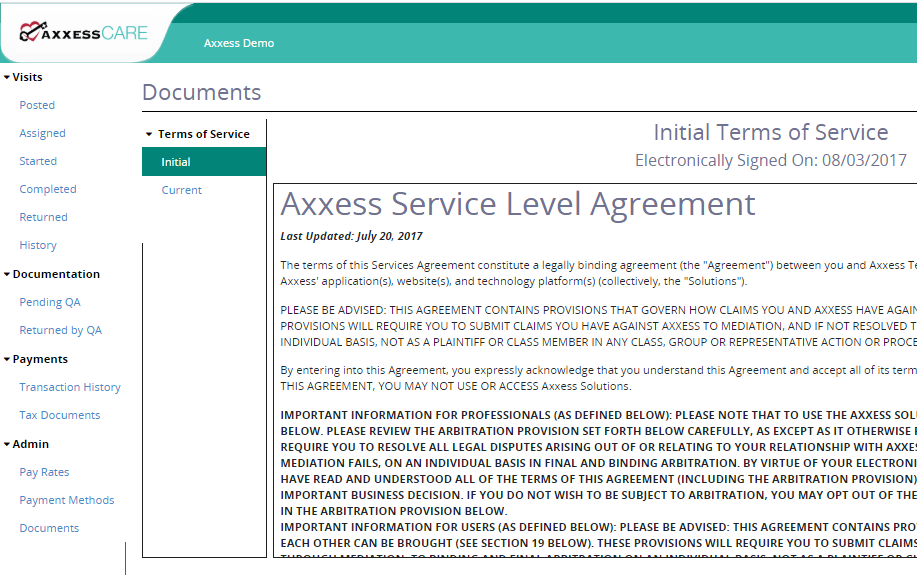
Task: Click the Payments section heading
Action: pos(40,359)
